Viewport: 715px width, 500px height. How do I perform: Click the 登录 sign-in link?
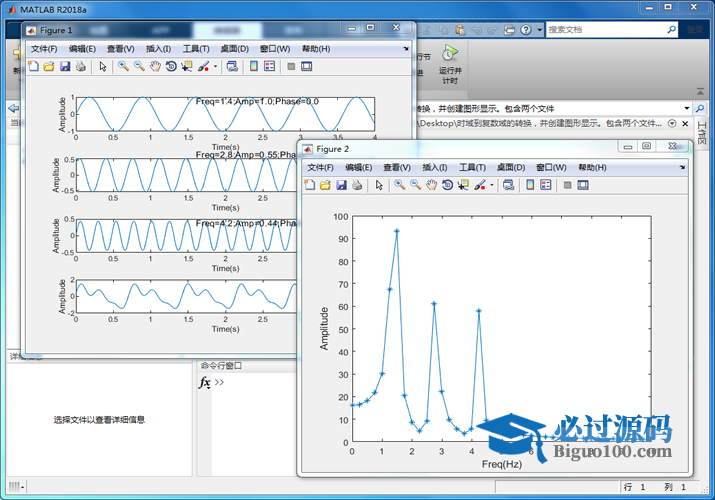693,30
